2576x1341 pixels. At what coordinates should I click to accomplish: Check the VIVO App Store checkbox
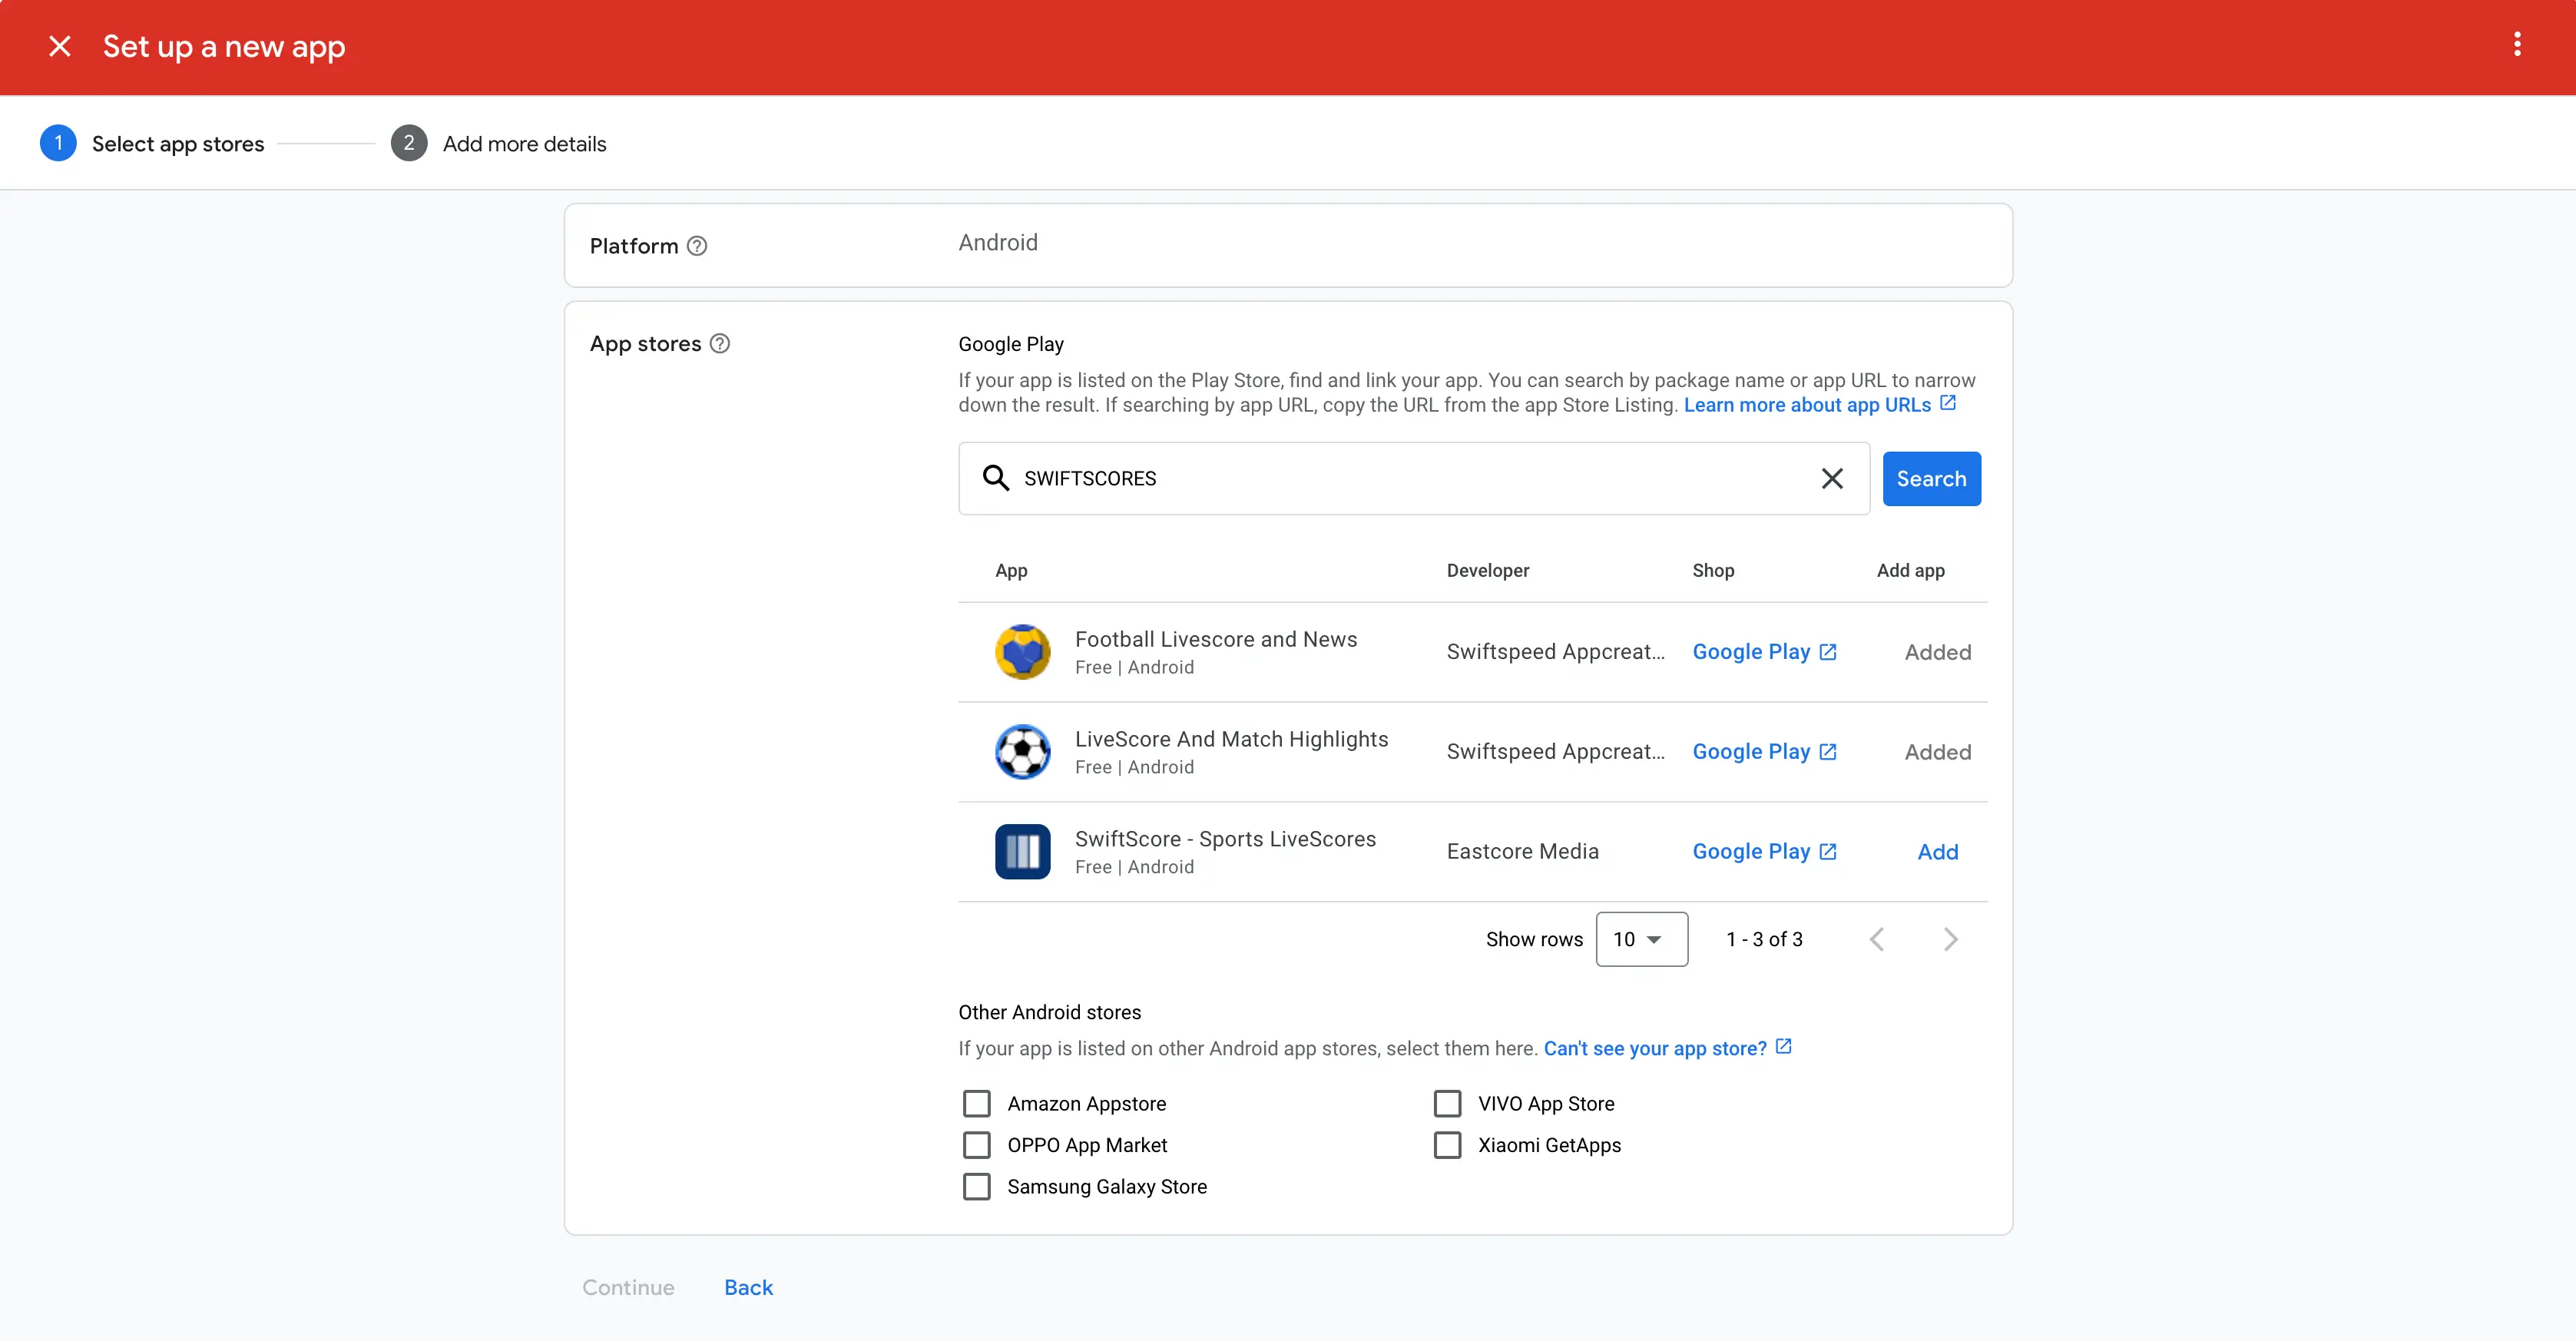1447,1104
